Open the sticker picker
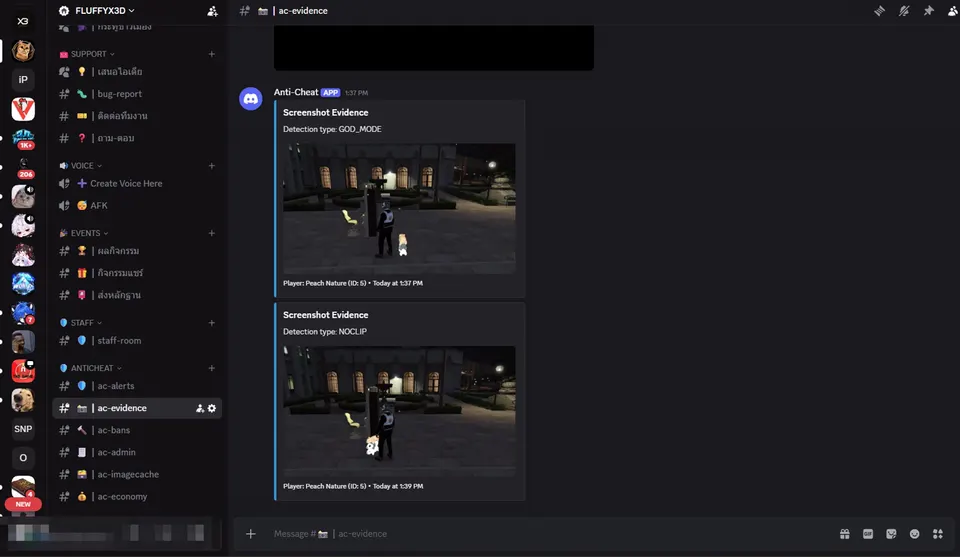 pos(891,534)
